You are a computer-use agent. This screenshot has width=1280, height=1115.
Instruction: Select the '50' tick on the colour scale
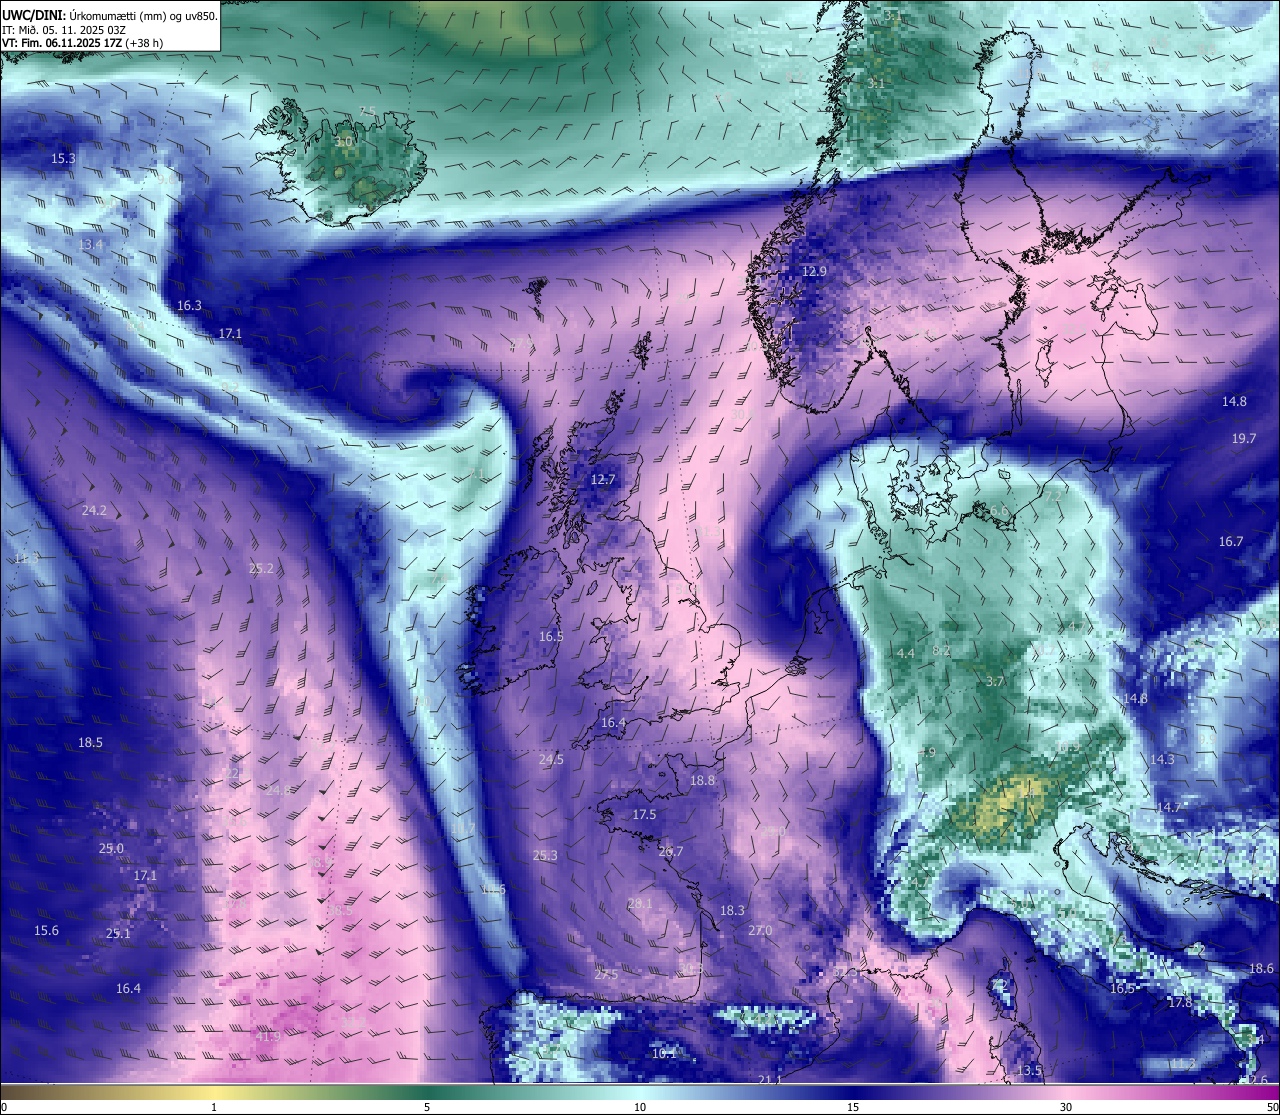pyautogui.click(x=1272, y=1107)
